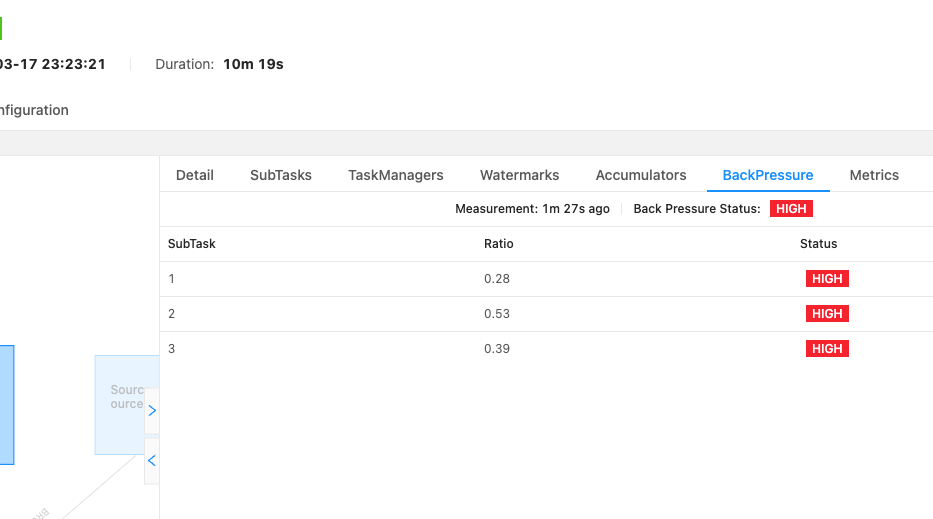
Task: Switch to the SubTasks tab
Action: pos(281,175)
